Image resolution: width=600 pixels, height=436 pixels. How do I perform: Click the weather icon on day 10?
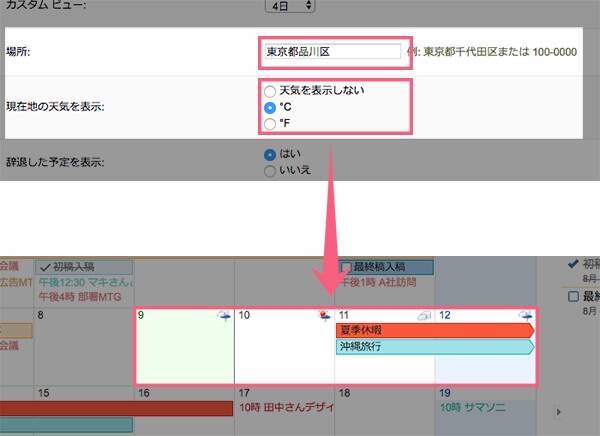(325, 316)
